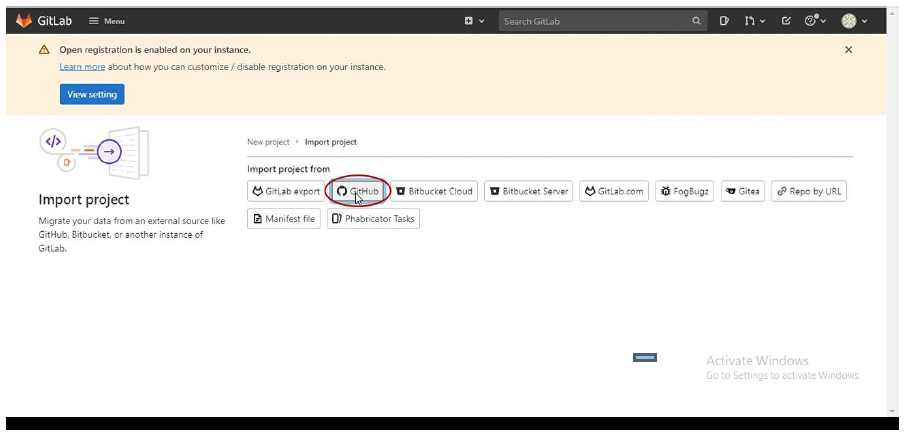This screenshot has height=437, width=905.
Task: Click 'Open registration is enabled' banner text
Action: pos(155,50)
